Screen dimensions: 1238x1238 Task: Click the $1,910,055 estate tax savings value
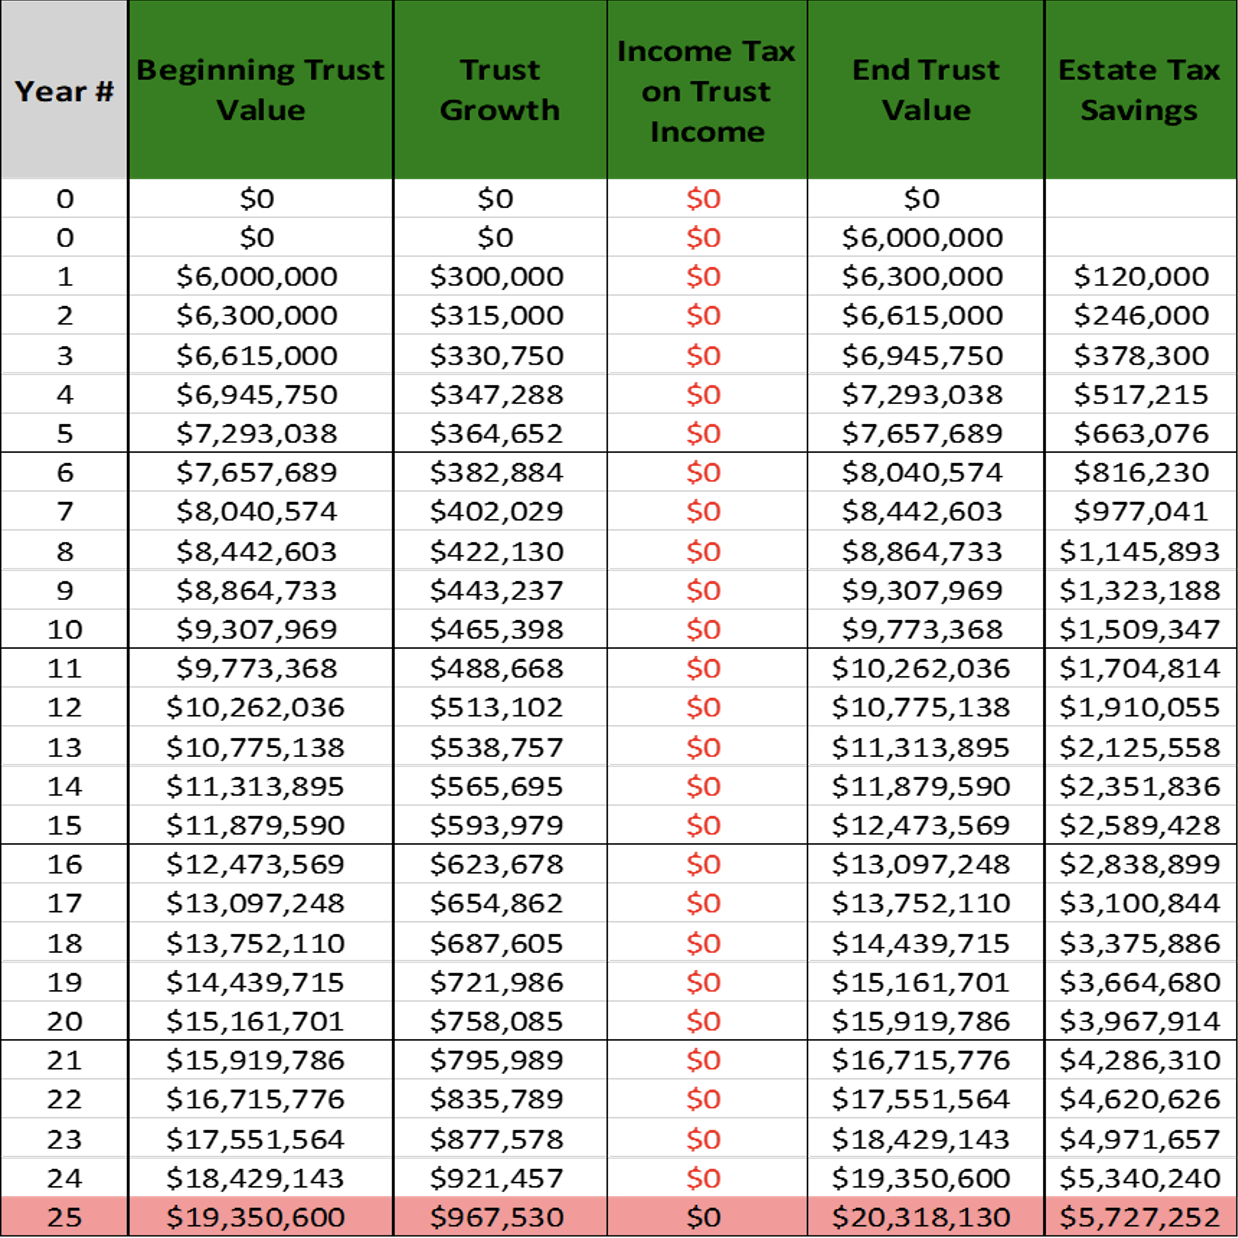coord(1141,708)
